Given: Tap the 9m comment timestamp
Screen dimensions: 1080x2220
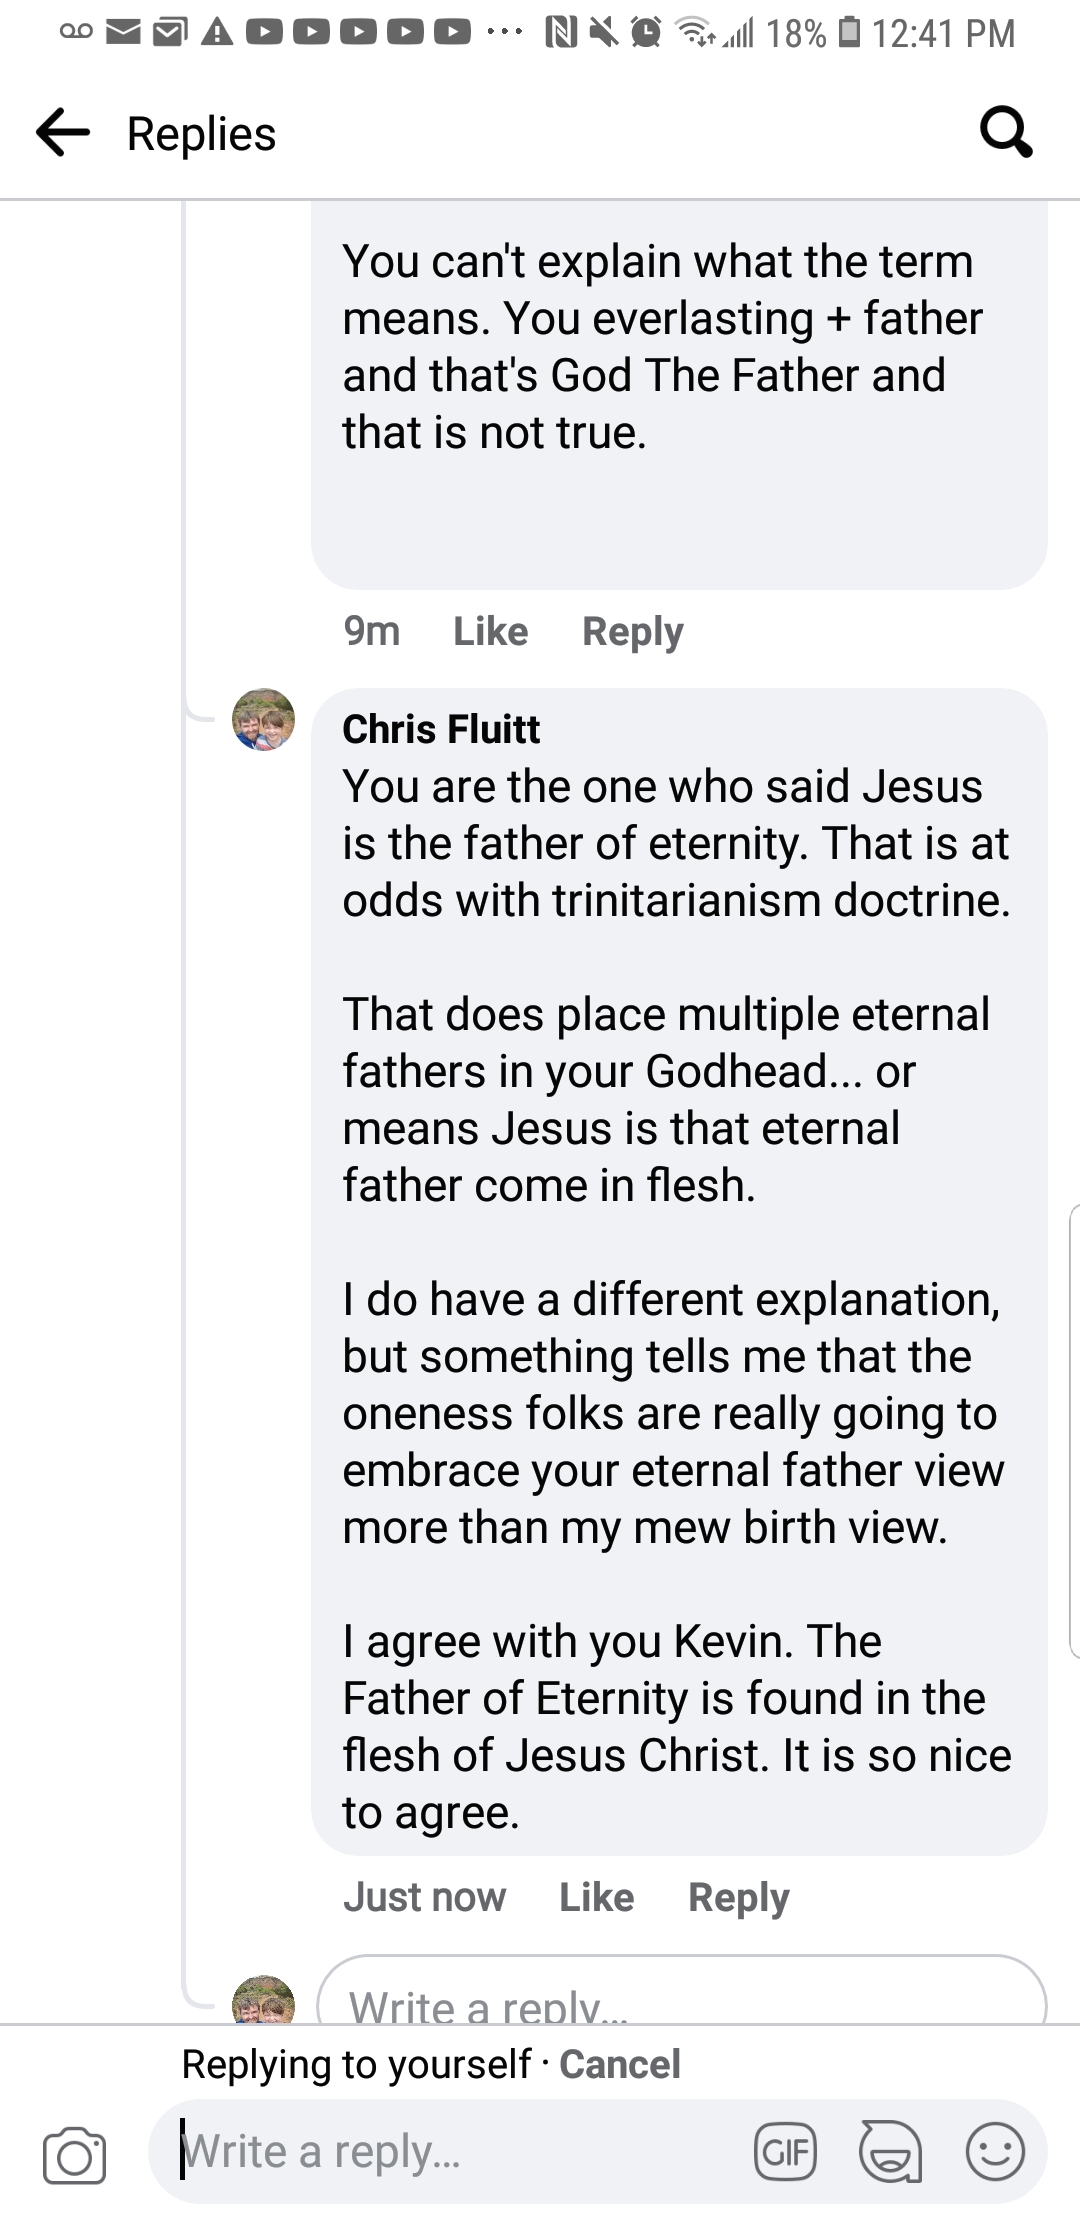Looking at the screenshot, I should 372,631.
